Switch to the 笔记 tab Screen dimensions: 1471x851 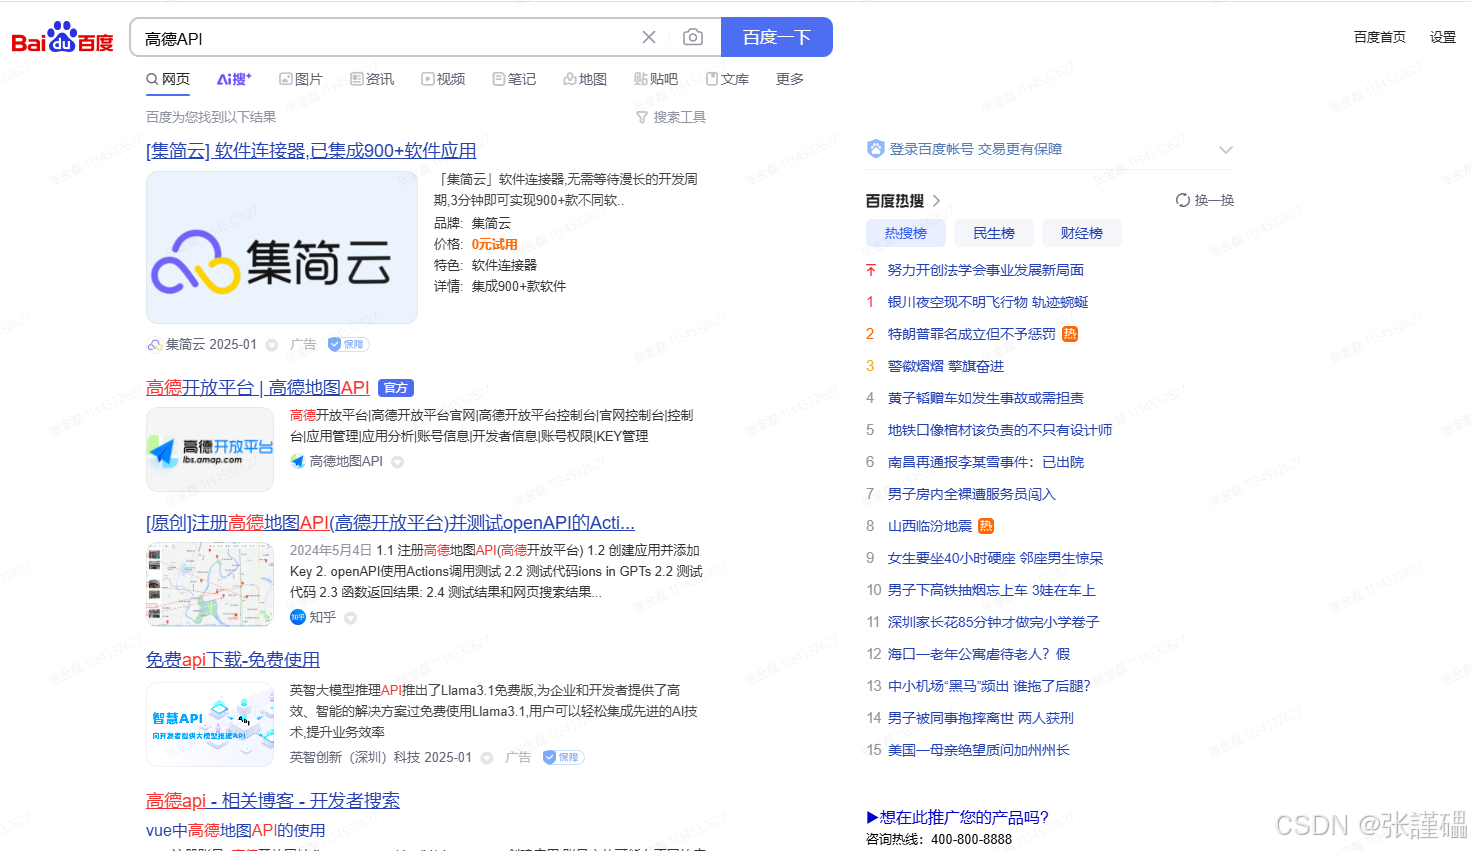click(514, 79)
